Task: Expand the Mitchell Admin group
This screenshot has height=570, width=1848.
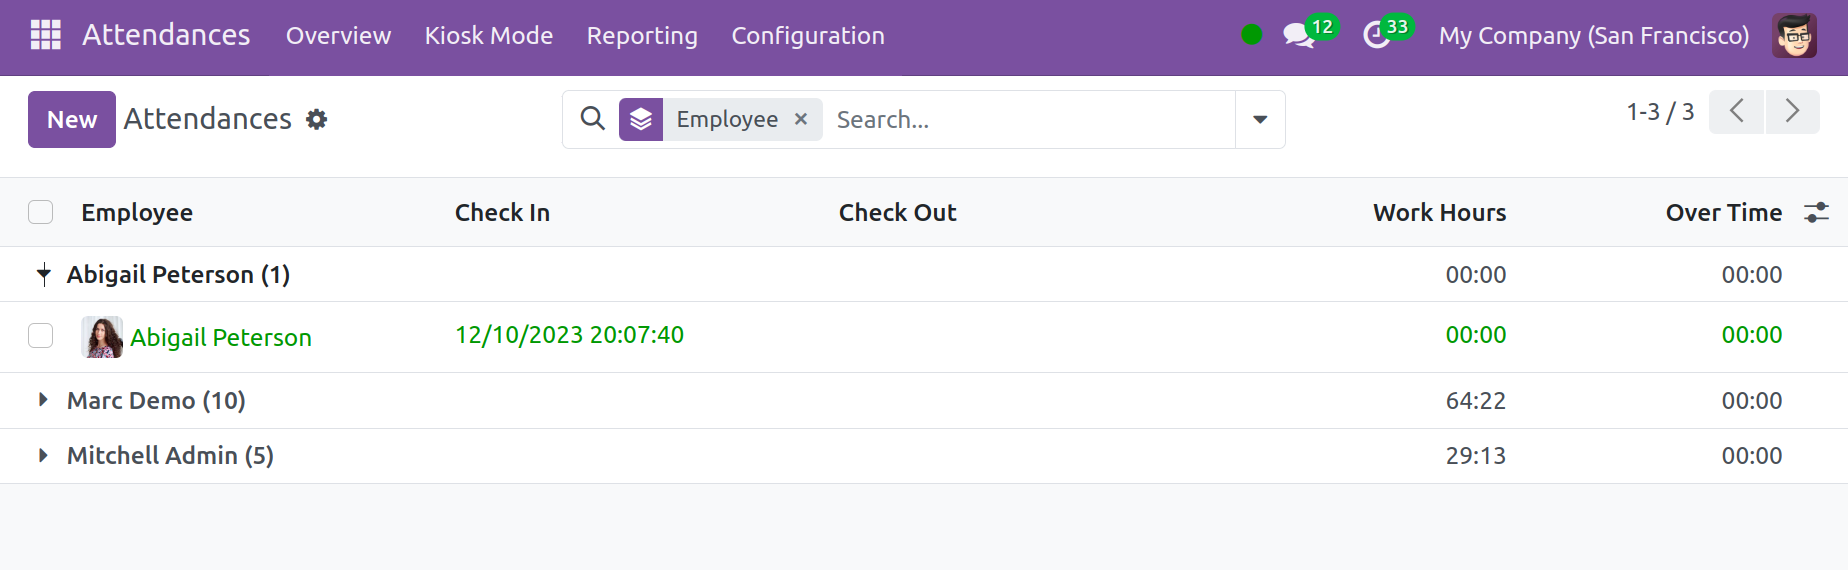Action: pos(43,455)
